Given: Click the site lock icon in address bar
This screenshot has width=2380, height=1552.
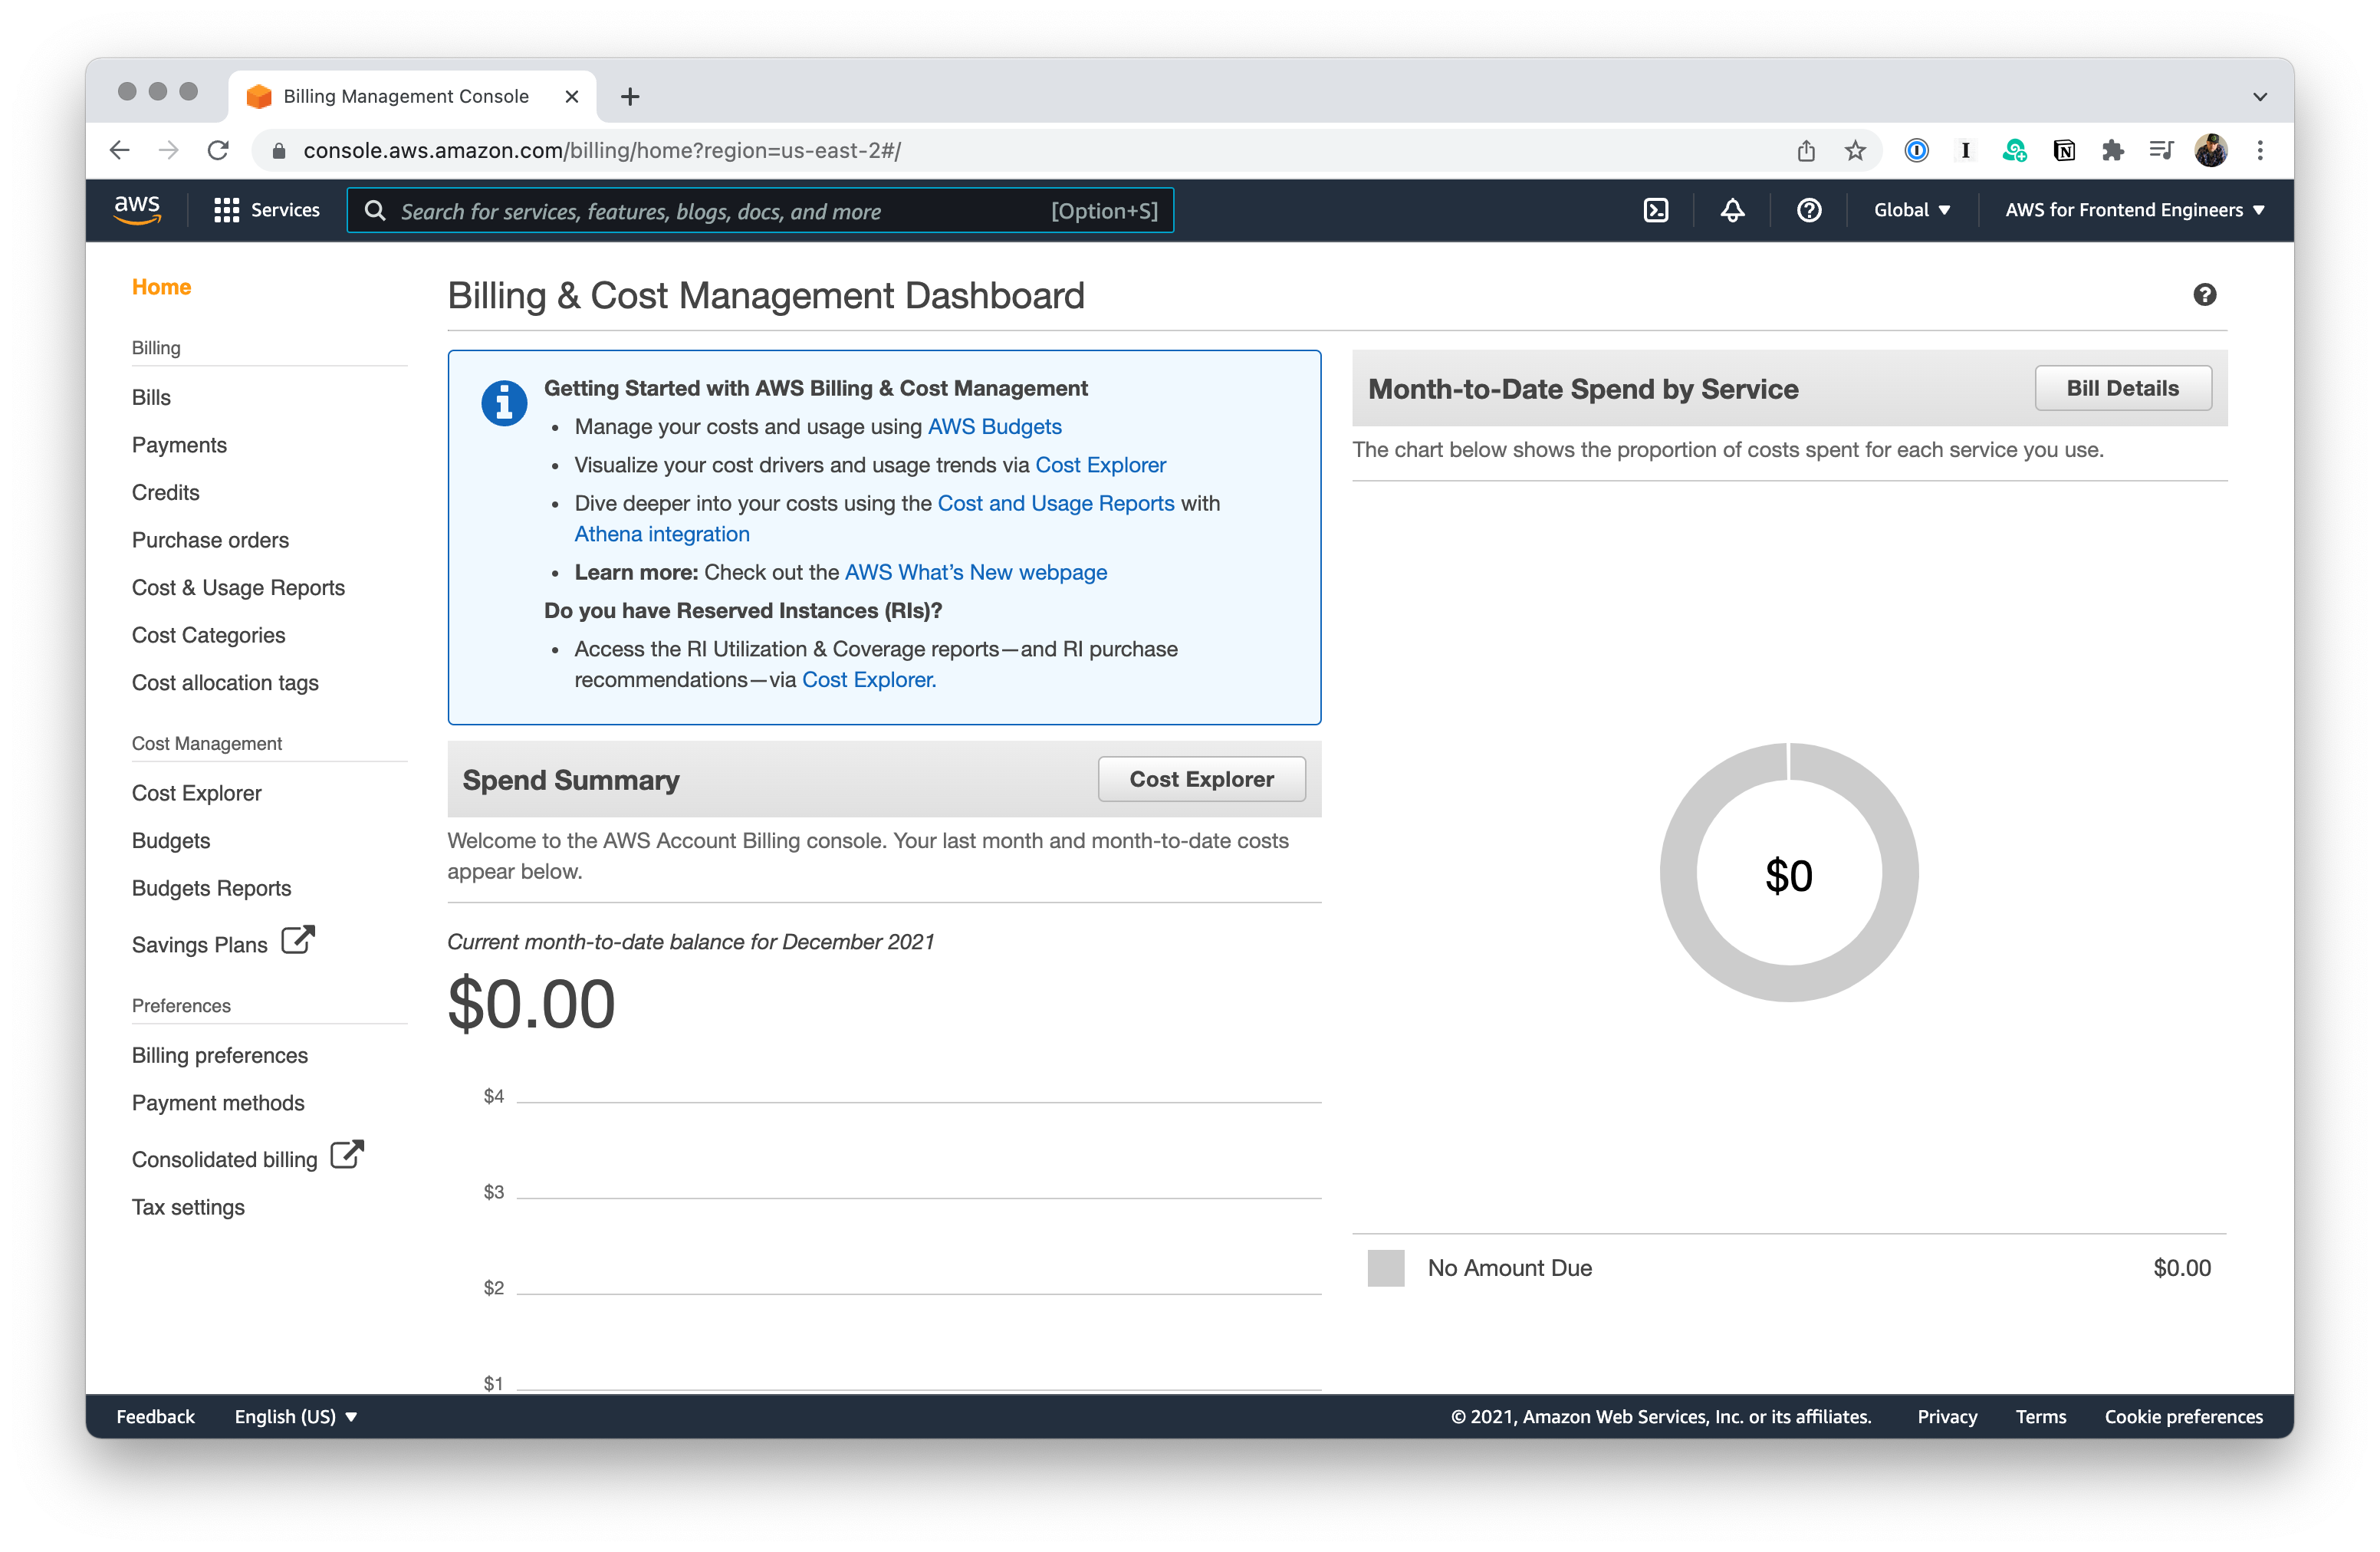Looking at the screenshot, I should (x=279, y=150).
